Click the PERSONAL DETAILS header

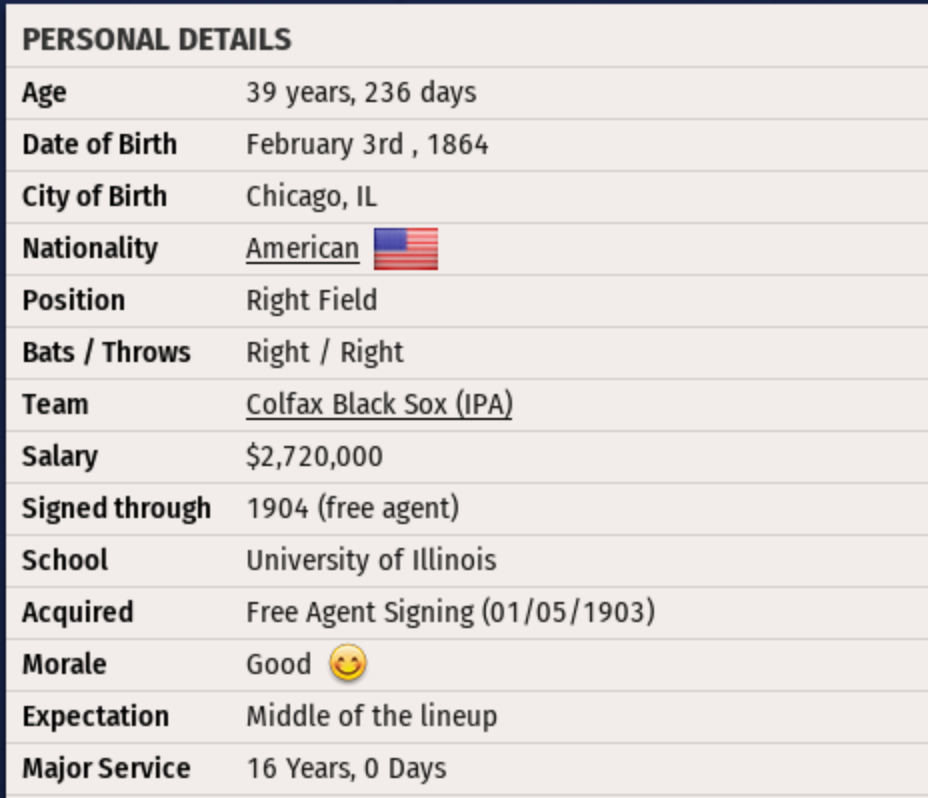coord(157,40)
